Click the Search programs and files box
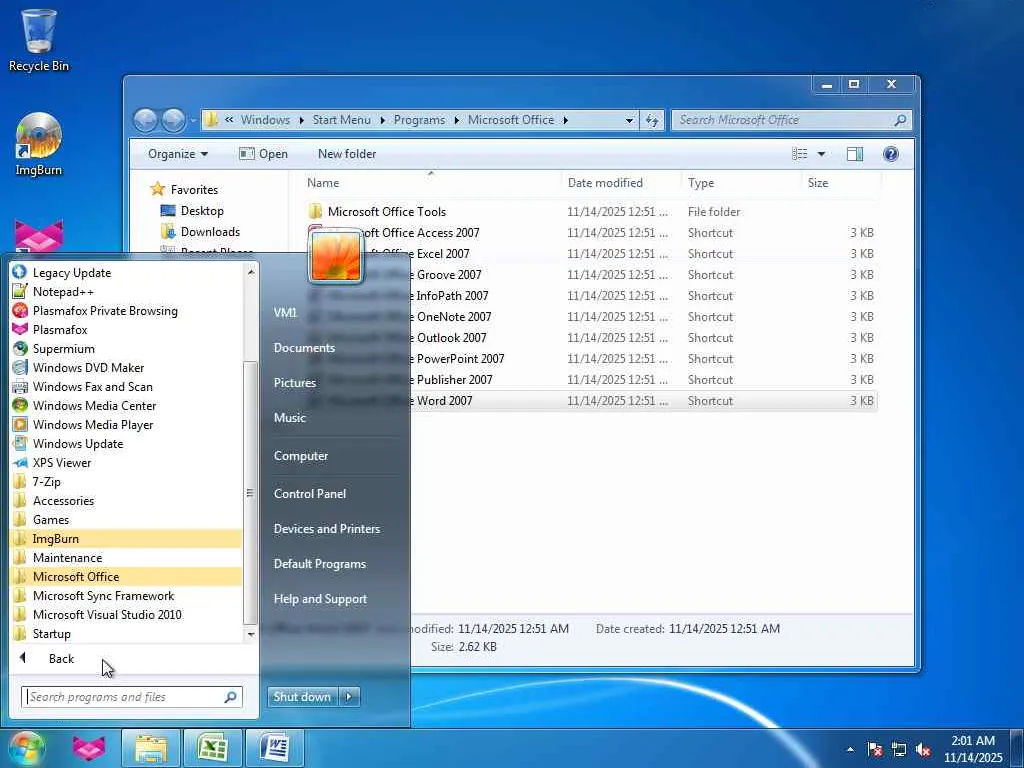Viewport: 1024px width, 768px height. click(131, 697)
